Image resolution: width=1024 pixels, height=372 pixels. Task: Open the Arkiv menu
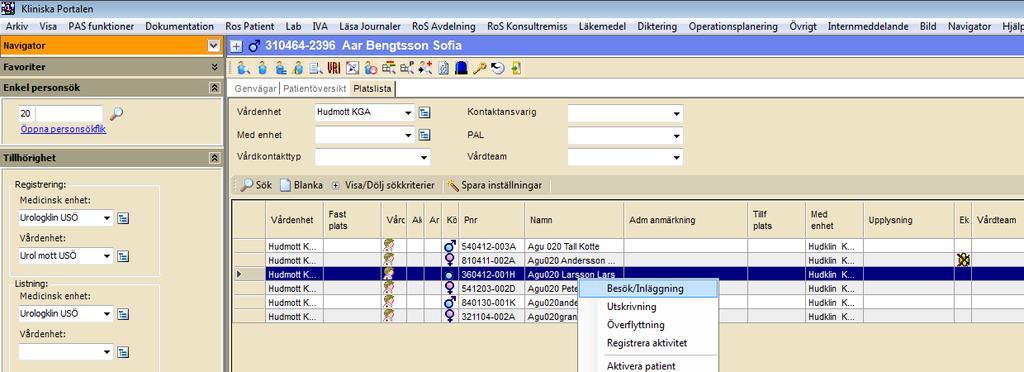[x=16, y=26]
